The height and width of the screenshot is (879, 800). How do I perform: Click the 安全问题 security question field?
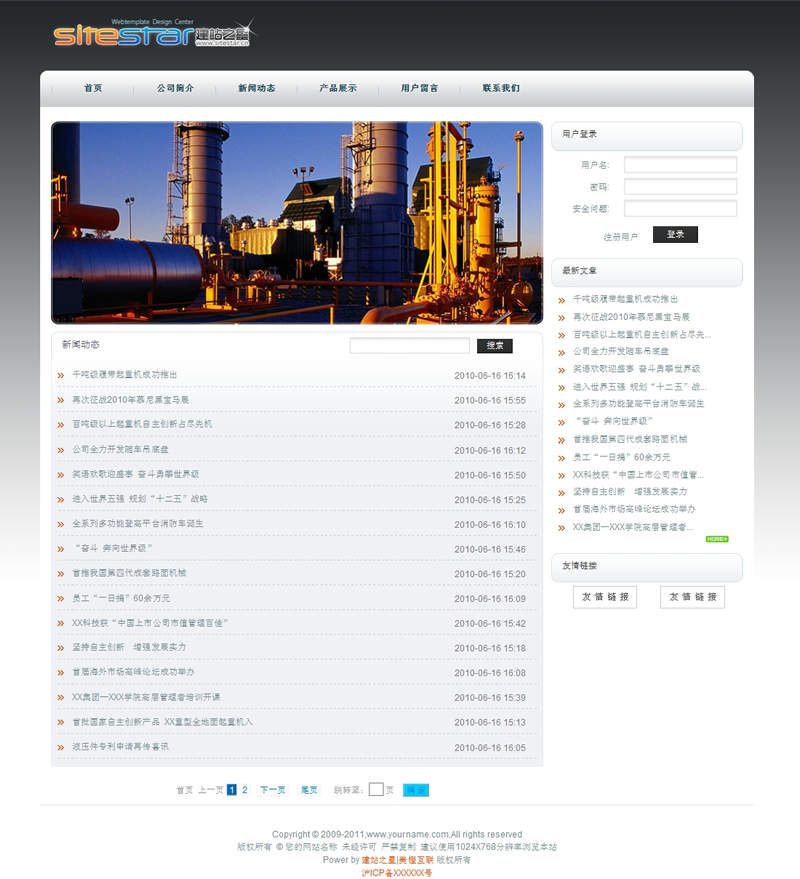[x=680, y=209]
